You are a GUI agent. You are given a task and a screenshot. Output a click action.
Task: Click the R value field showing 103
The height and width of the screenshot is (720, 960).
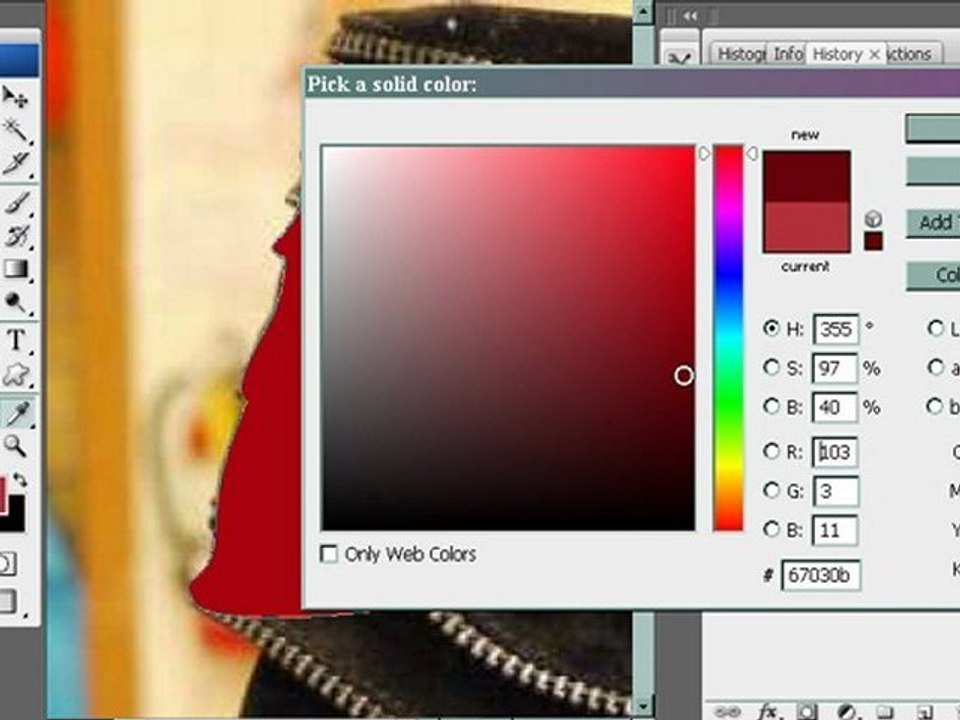pos(836,452)
